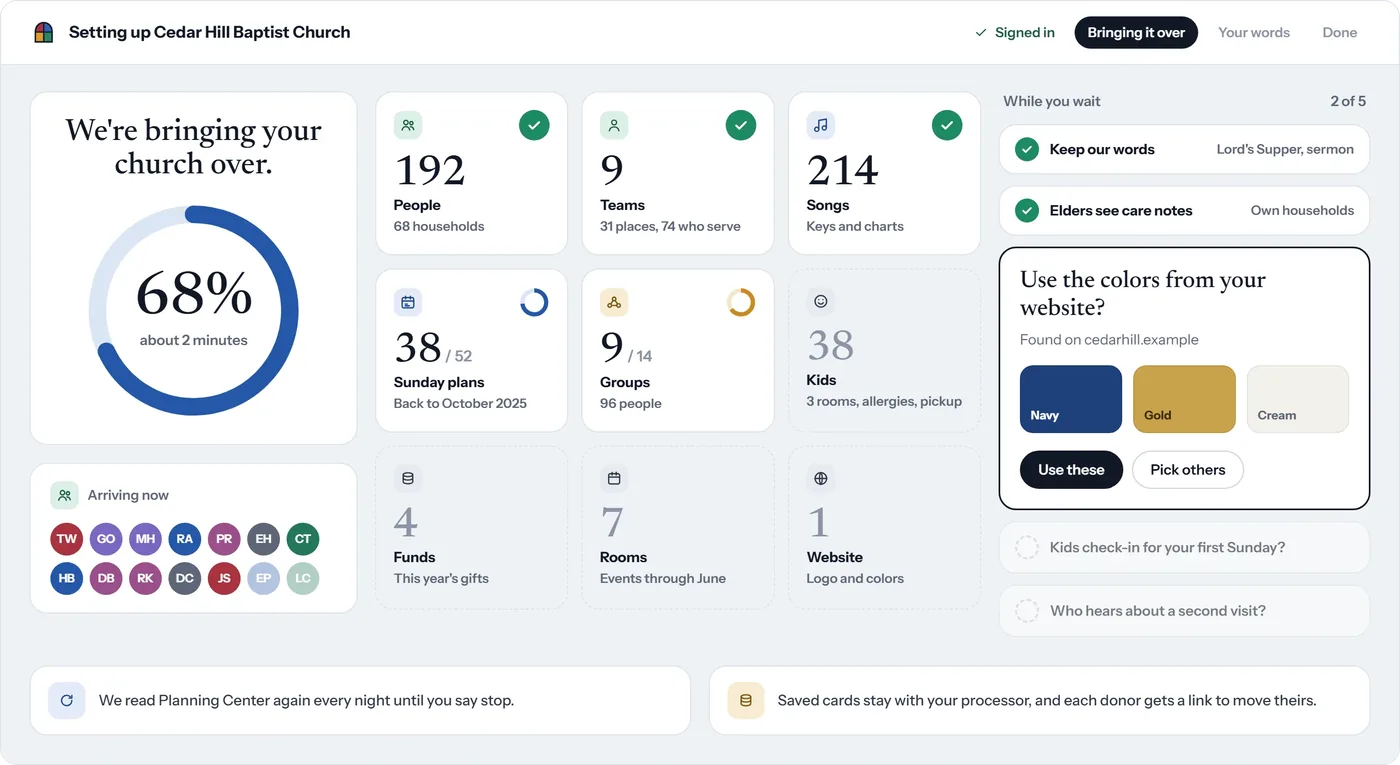Screen dimensions: 1400x765
Task: Click the Sunday plans progress ring
Action: point(534,302)
